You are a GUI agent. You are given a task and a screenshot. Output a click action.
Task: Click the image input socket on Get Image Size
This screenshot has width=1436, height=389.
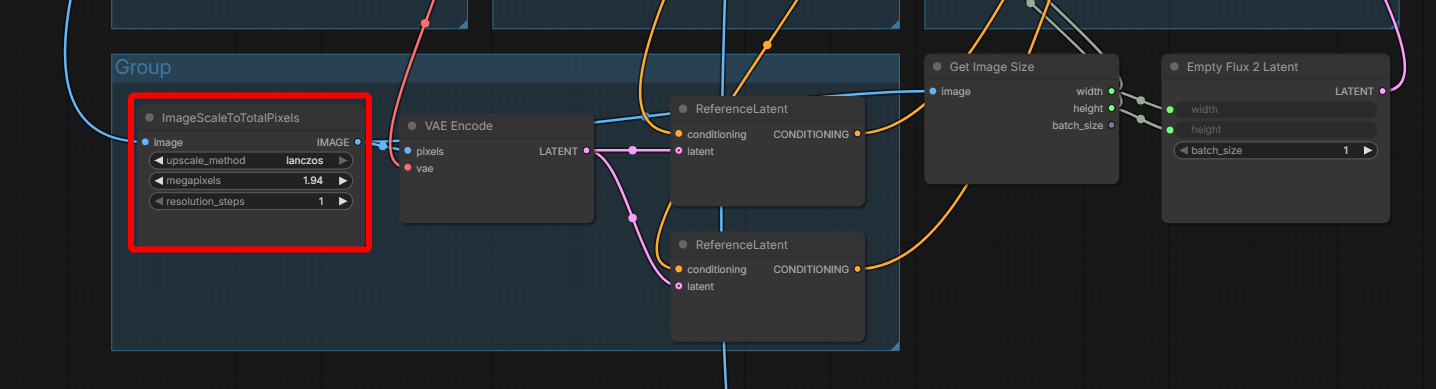click(x=933, y=91)
